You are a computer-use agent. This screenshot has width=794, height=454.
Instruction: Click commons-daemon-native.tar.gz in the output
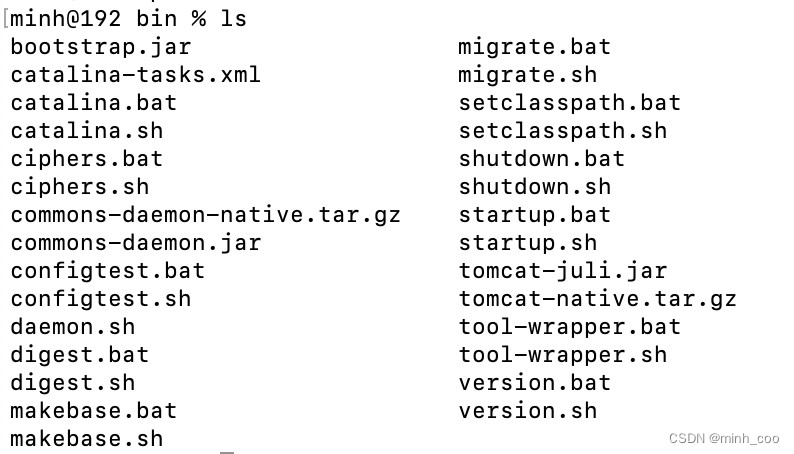206,216
